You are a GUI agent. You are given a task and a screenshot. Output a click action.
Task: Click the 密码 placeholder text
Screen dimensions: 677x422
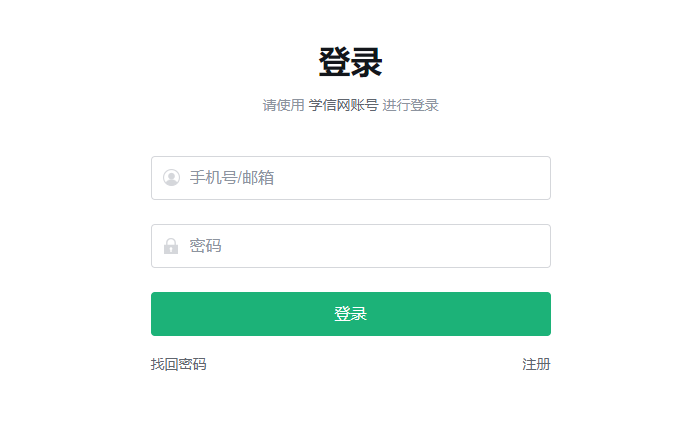(x=205, y=246)
